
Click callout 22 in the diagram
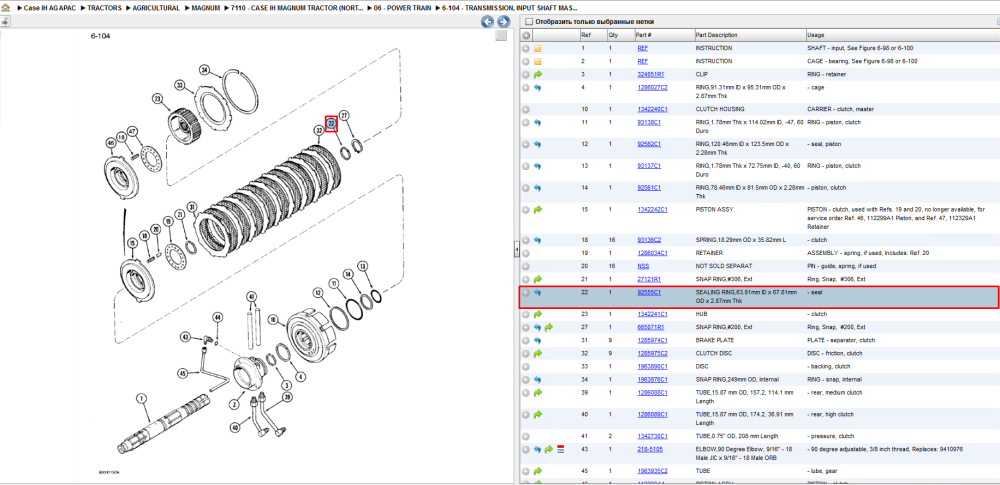point(331,124)
